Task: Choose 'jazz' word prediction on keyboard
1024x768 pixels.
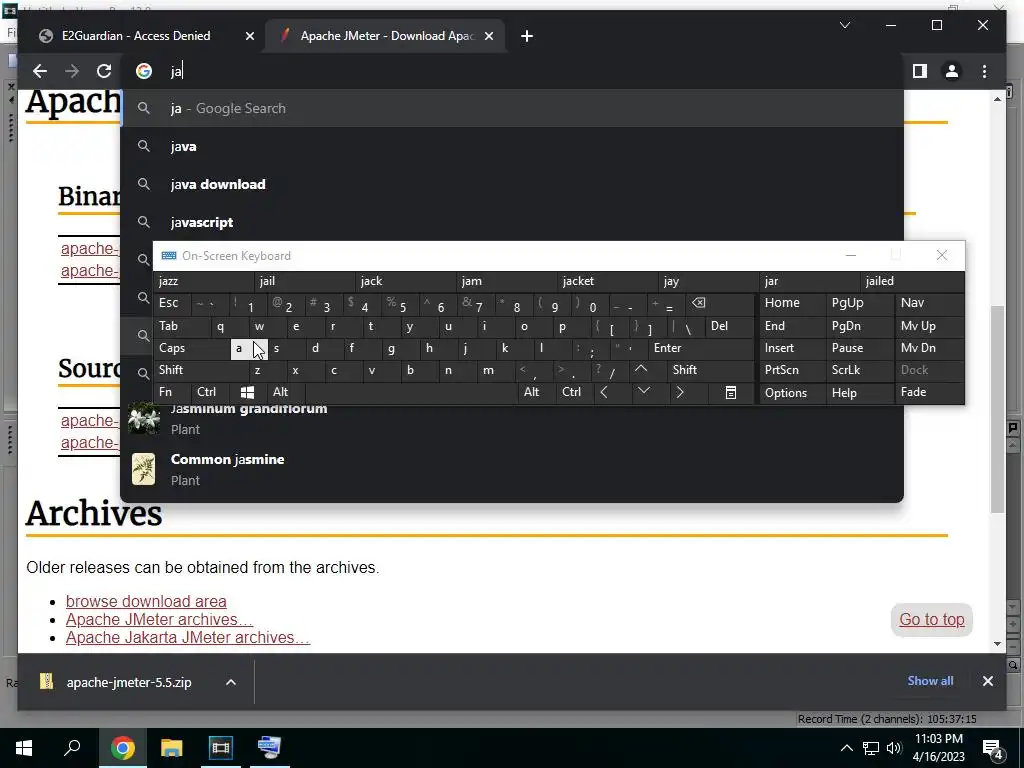Action: click(204, 281)
